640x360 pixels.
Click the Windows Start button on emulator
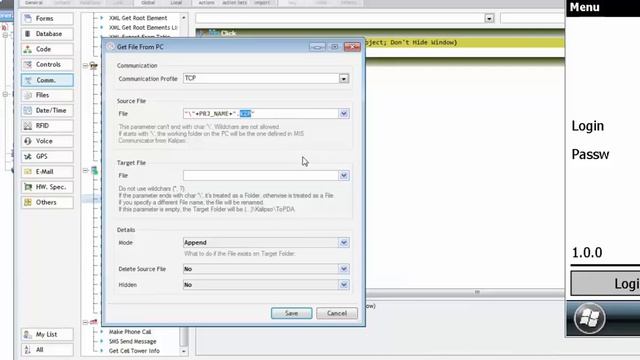click(x=589, y=318)
